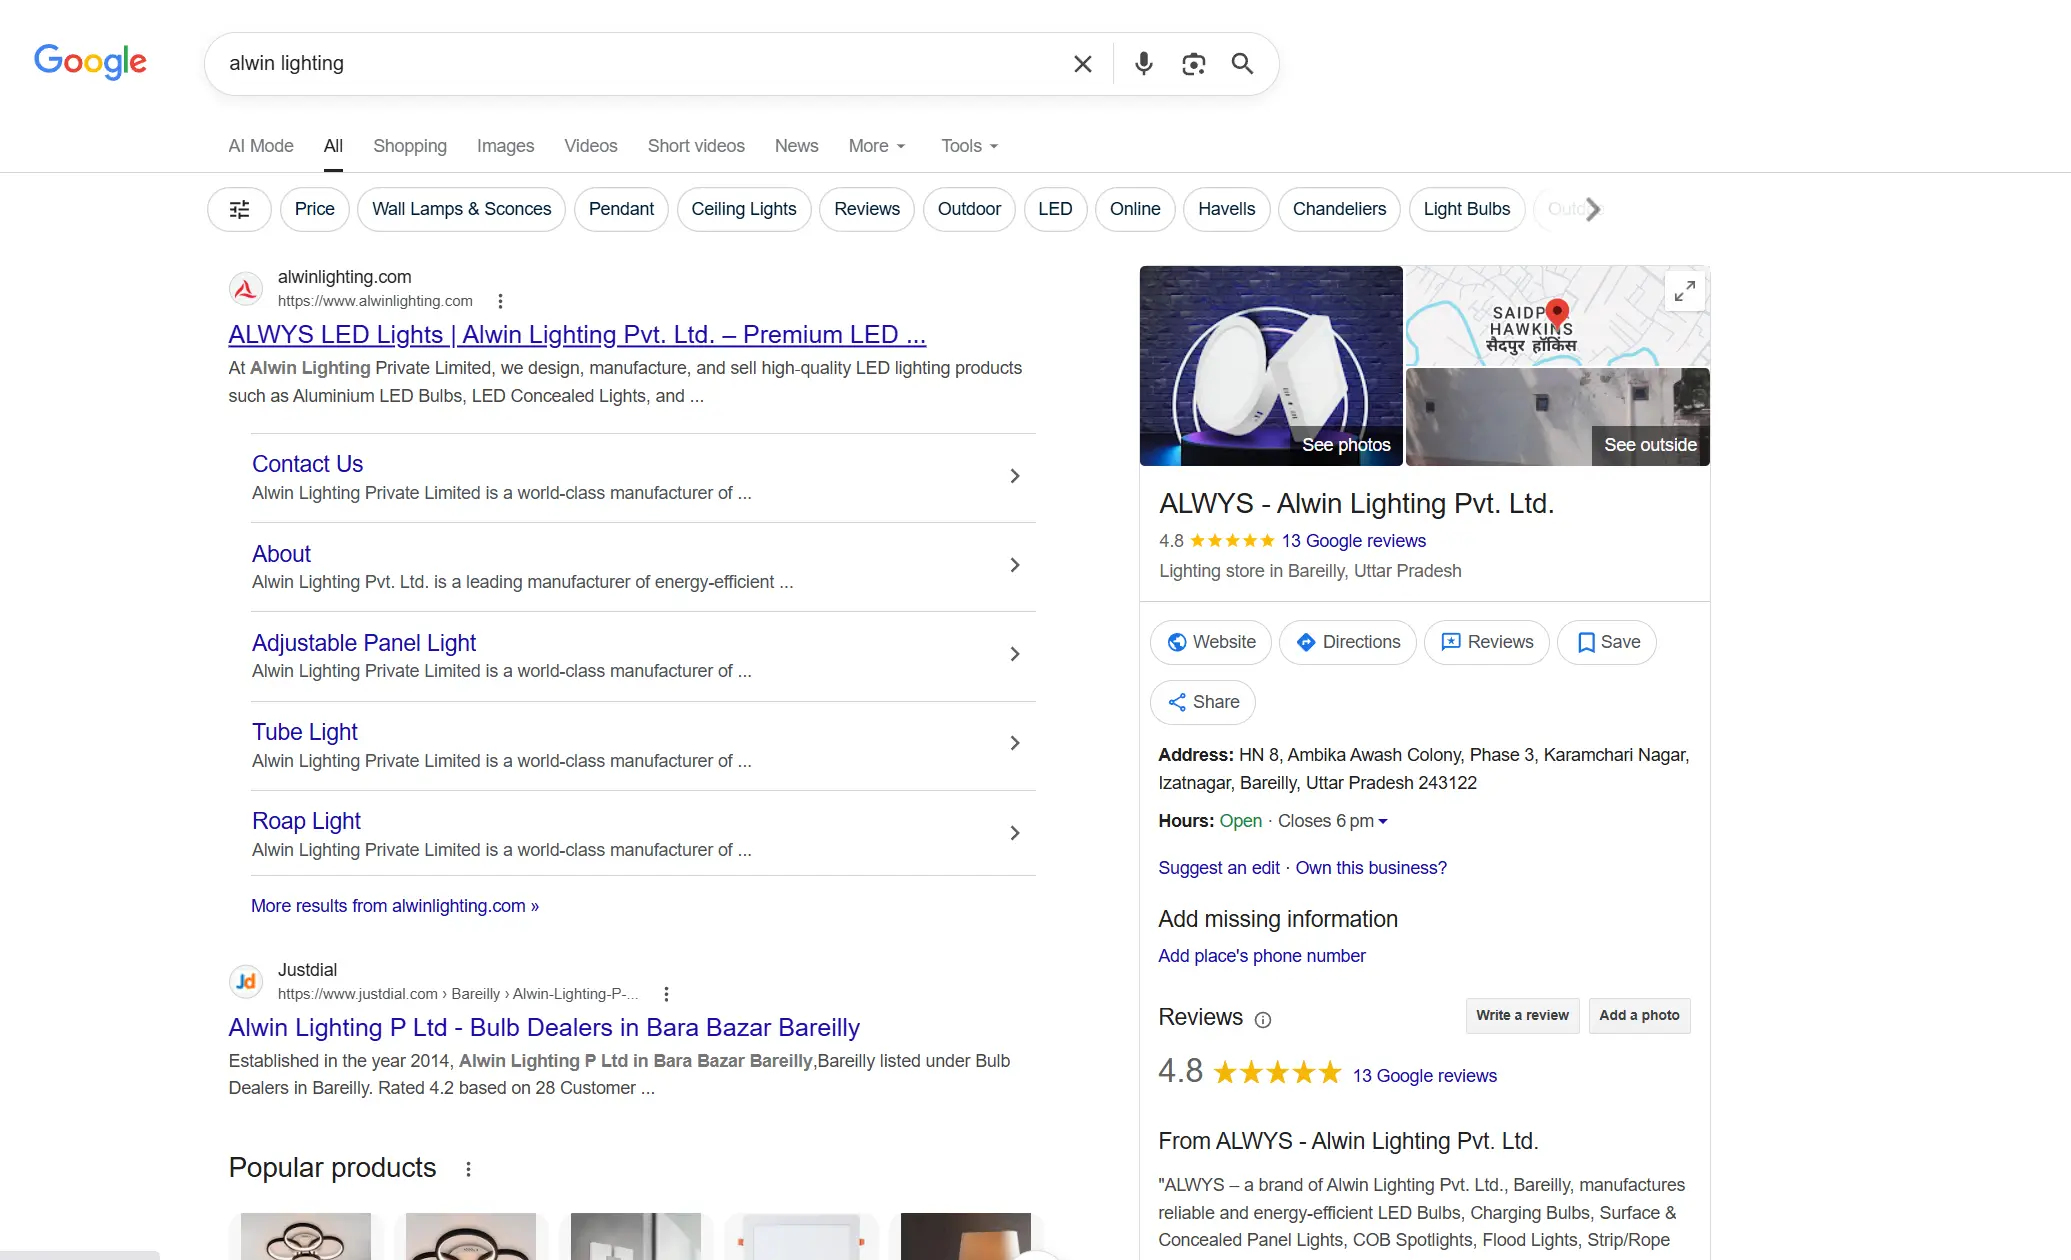Viewport: 2071px width, 1260px height.
Task: Switch to the Images tab
Action: pyautogui.click(x=505, y=146)
